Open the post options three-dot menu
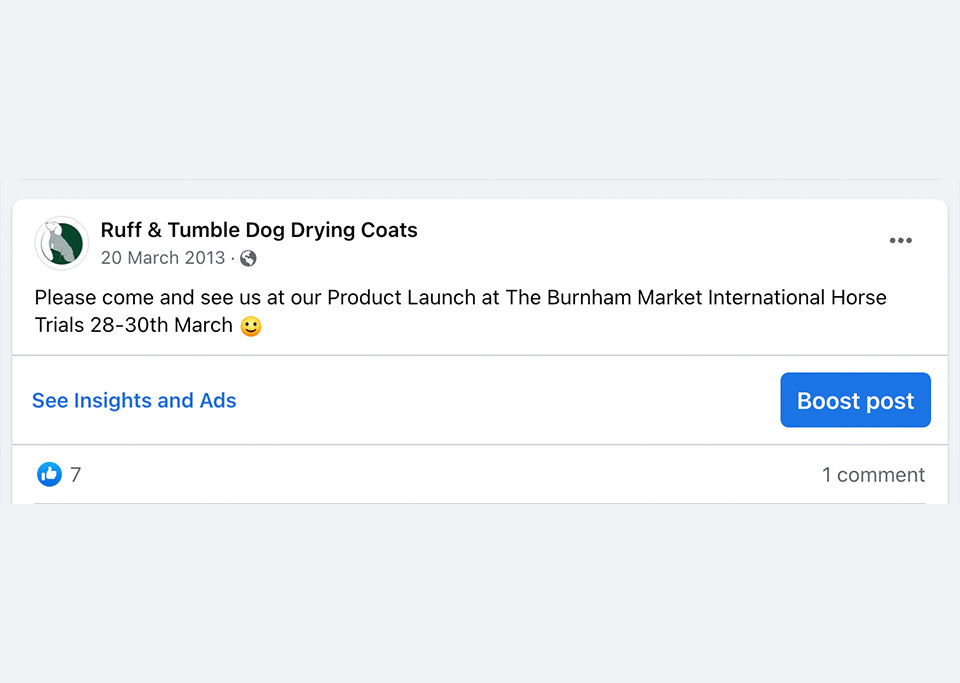The image size is (960, 683). [900, 241]
